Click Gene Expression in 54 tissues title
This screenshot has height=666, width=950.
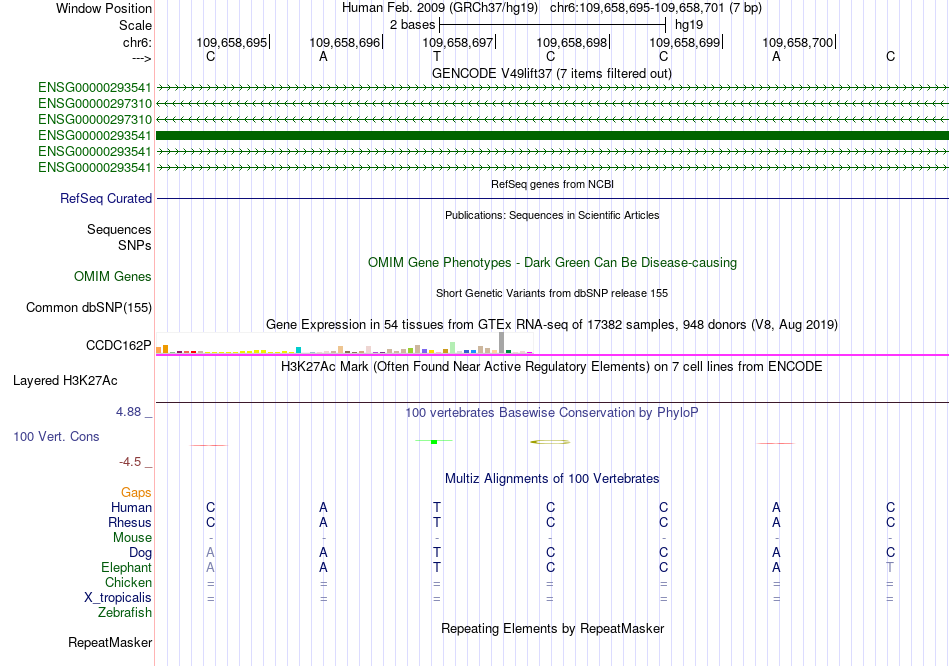(552, 324)
